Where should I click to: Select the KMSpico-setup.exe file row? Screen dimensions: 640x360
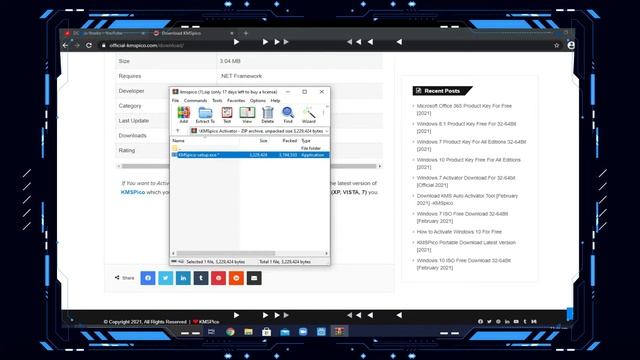(x=250, y=155)
